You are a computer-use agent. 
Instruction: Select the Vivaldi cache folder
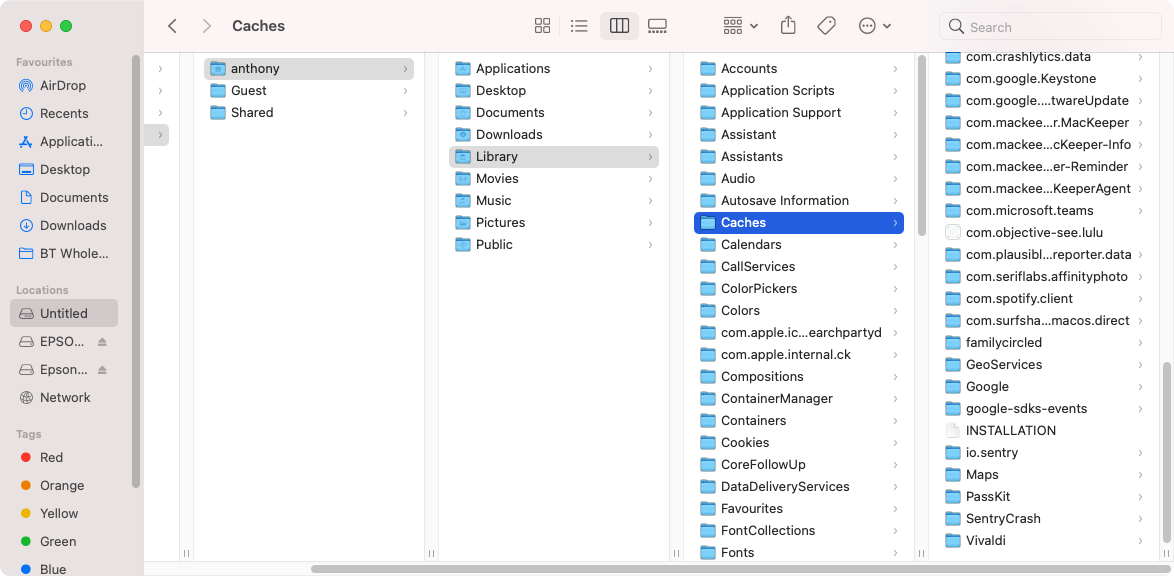pyautogui.click(x=1044, y=541)
